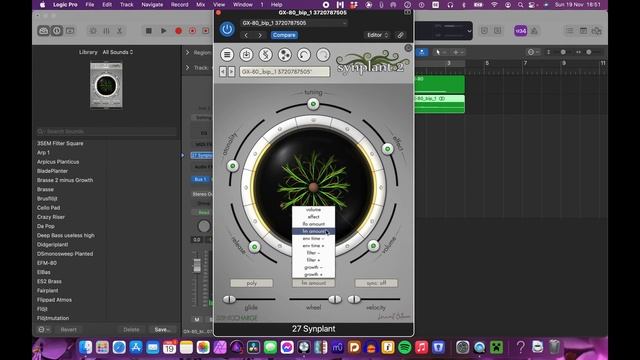Click the Search Sounds field
The image size is (640, 360).
pos(106,131)
